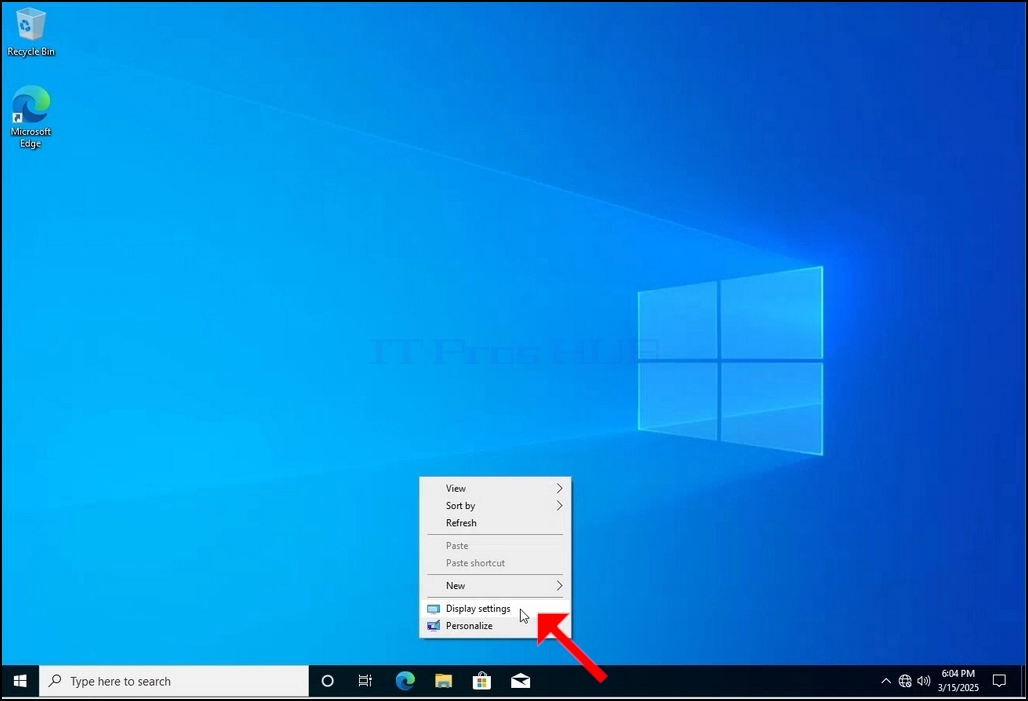Image resolution: width=1028 pixels, height=701 pixels.
Task: Click the Cortana circle icon
Action: point(327,681)
